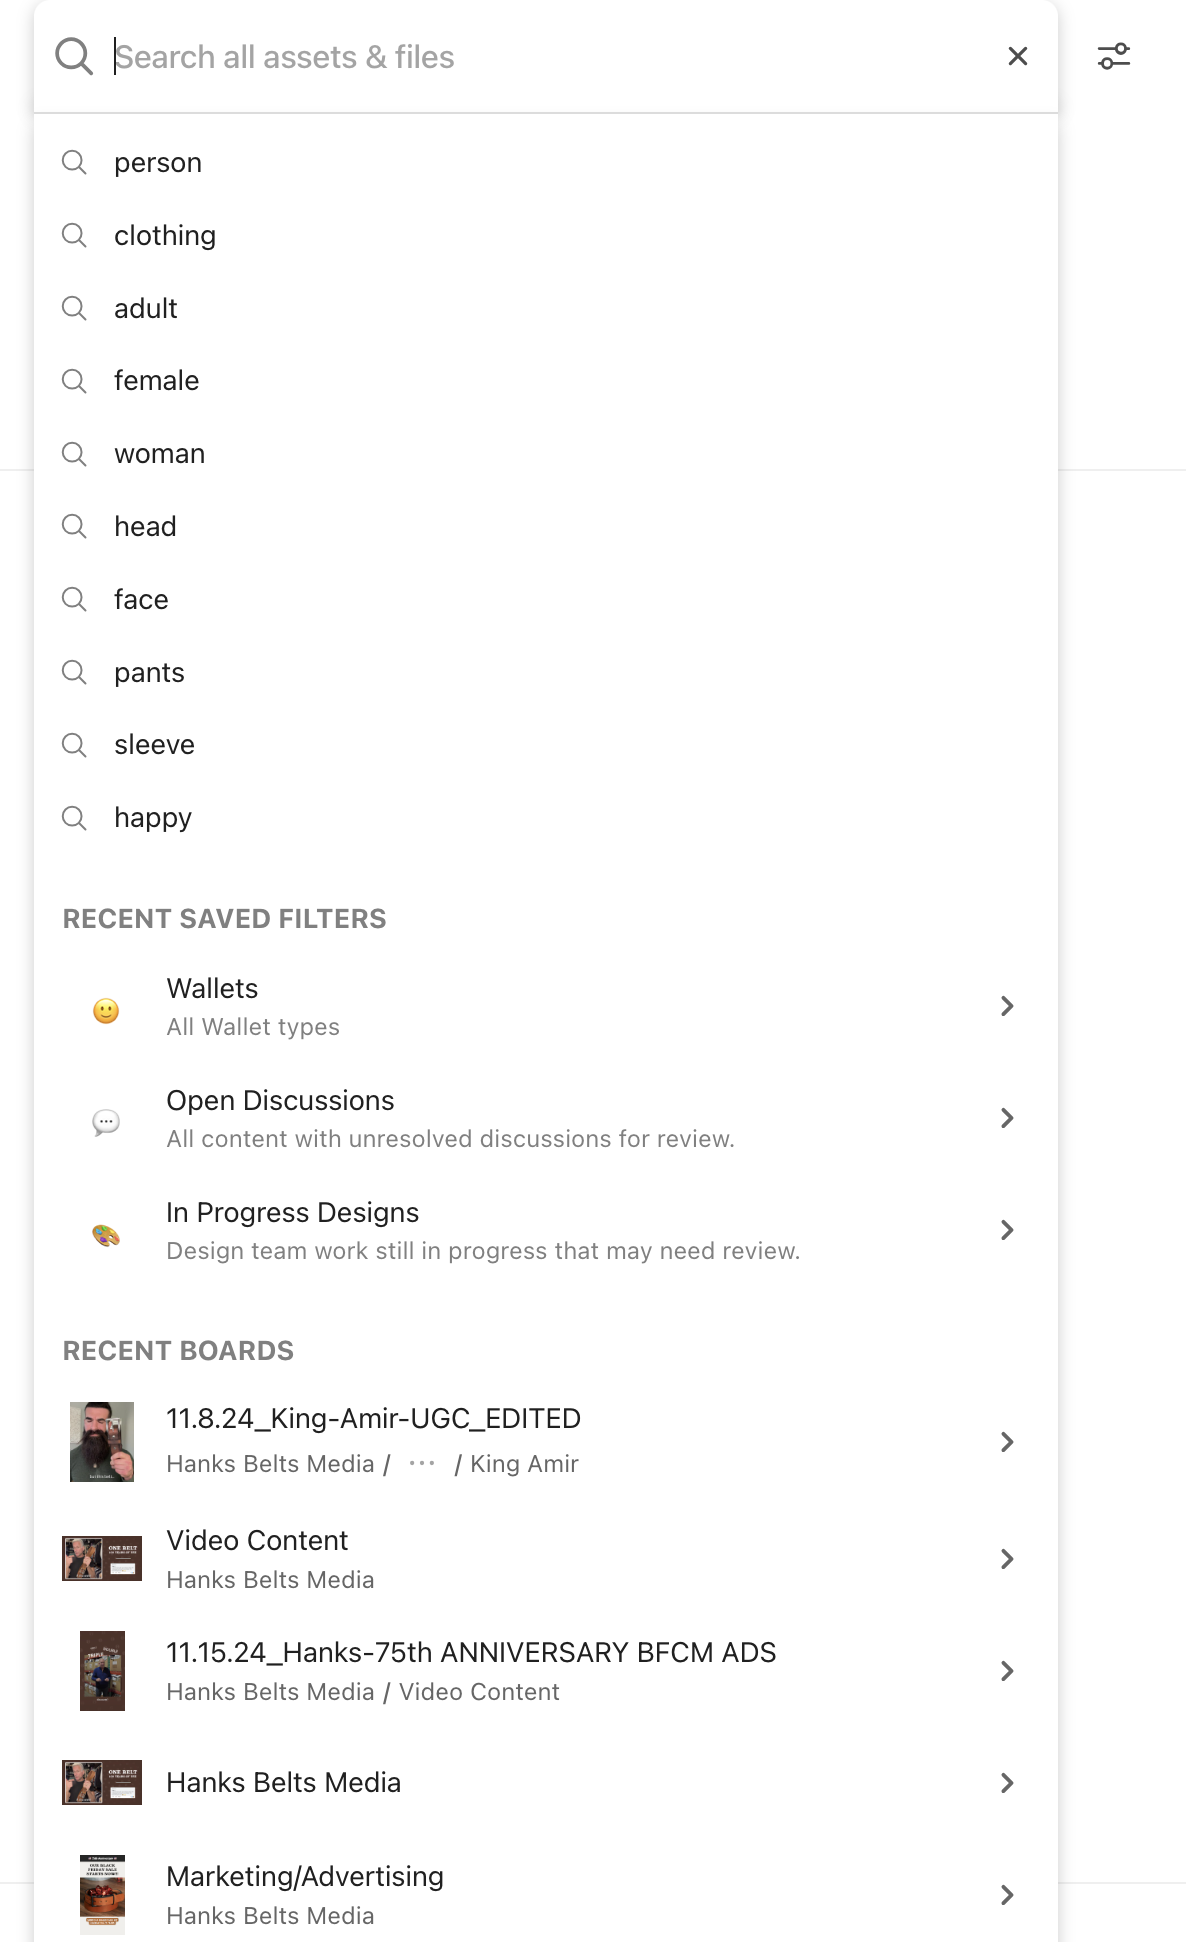
Task: Select the Wallets smiley filter icon
Action: coord(106,1010)
